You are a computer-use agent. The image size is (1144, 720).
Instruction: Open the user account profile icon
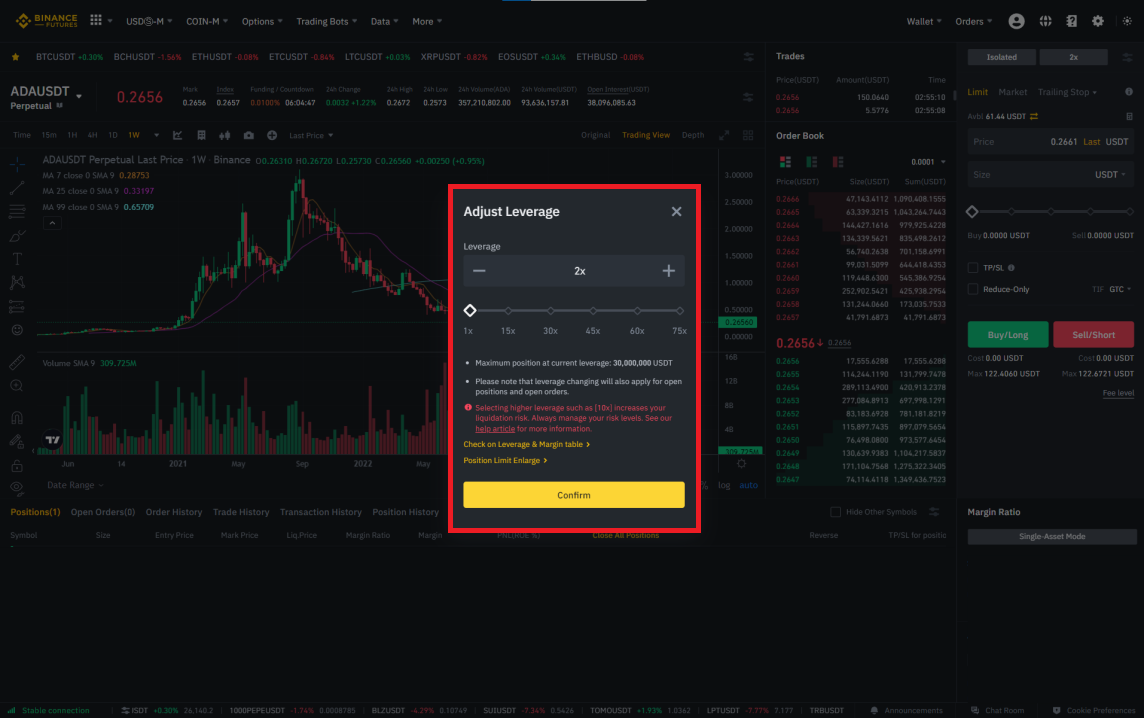click(1016, 21)
